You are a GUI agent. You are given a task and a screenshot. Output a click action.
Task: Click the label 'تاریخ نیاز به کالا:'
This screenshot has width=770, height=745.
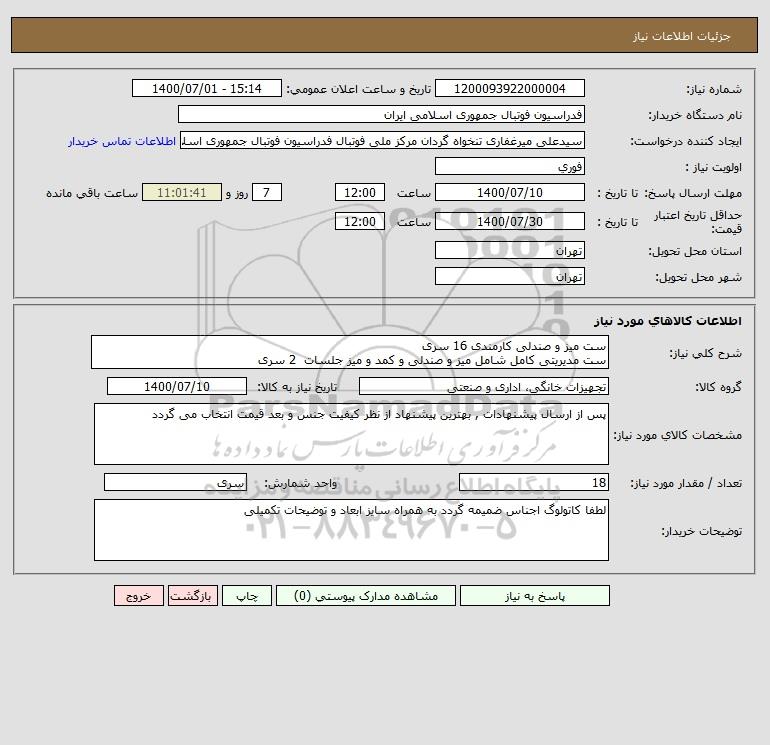[297, 387]
